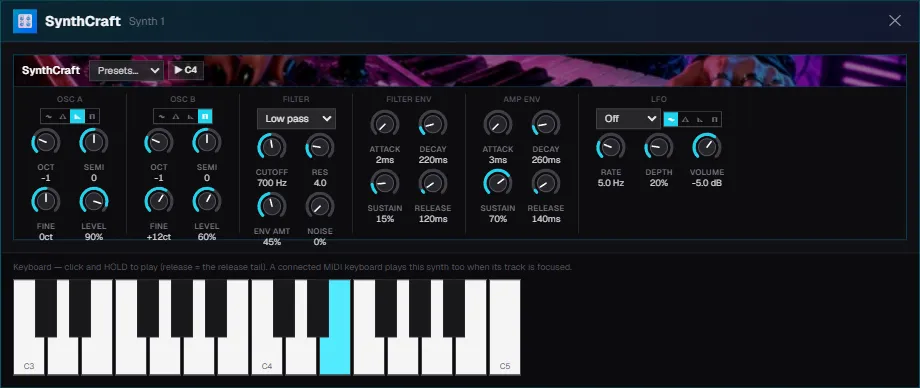
Task: Click the SynthCraft app logo icon
Action: pyautogui.click(x=25, y=22)
